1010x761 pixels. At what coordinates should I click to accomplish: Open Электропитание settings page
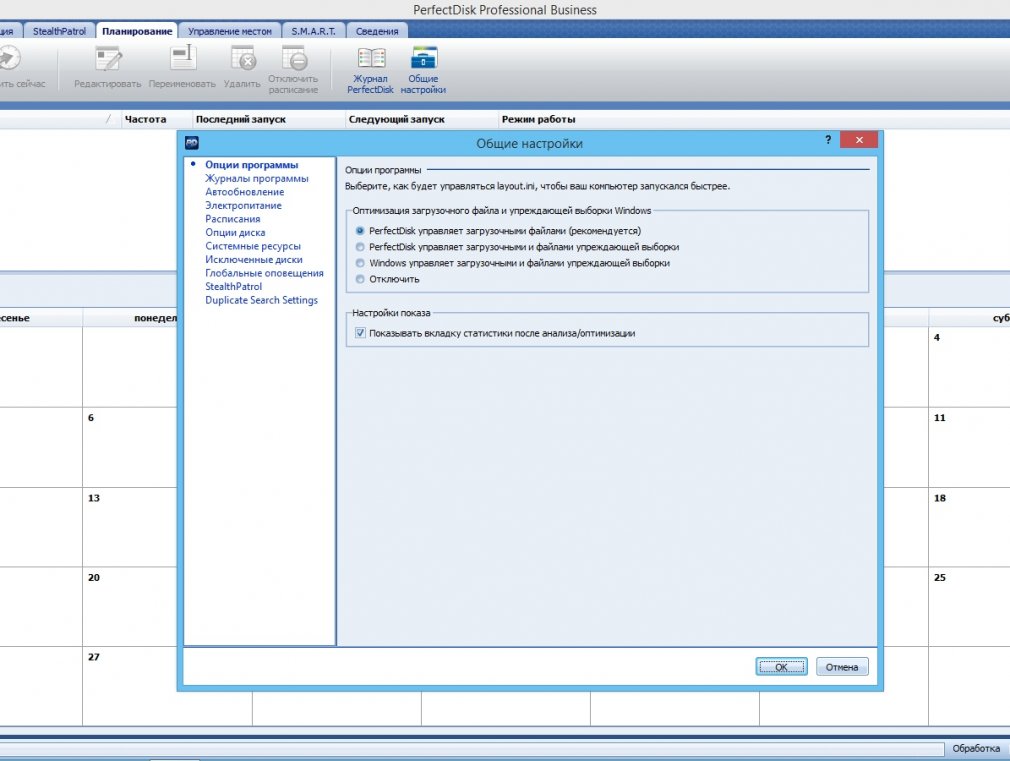pyautogui.click(x=243, y=206)
